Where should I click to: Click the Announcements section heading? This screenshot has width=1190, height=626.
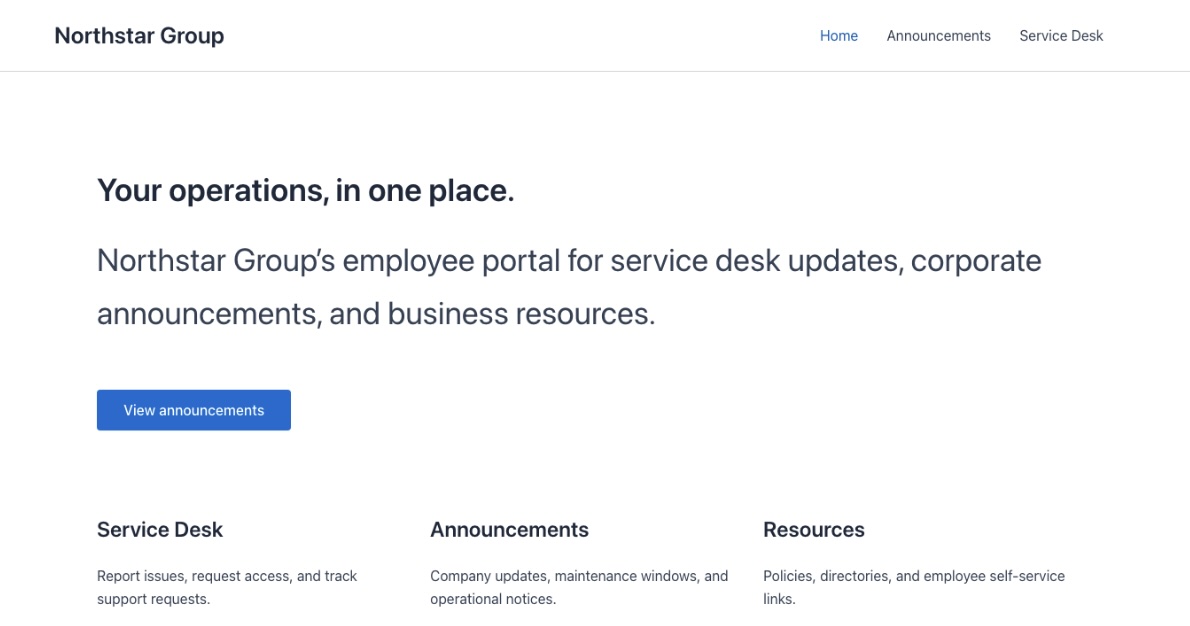click(509, 530)
